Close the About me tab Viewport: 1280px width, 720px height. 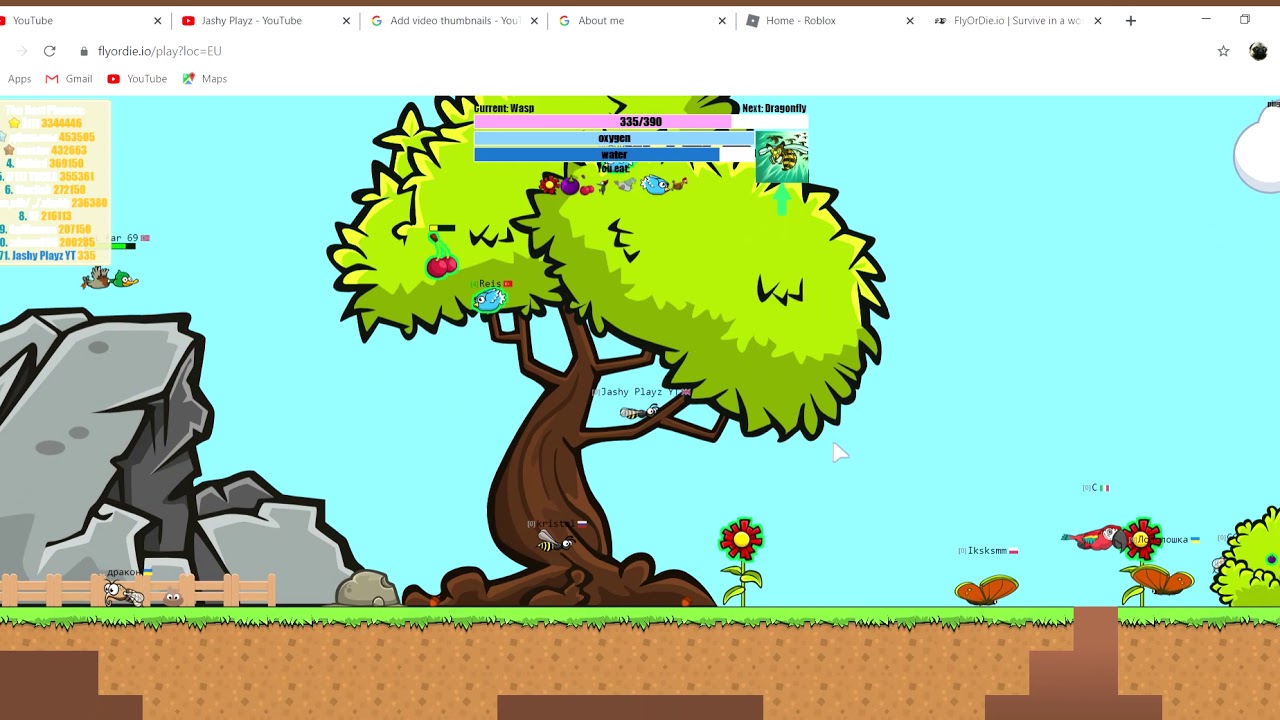pyautogui.click(x=722, y=20)
